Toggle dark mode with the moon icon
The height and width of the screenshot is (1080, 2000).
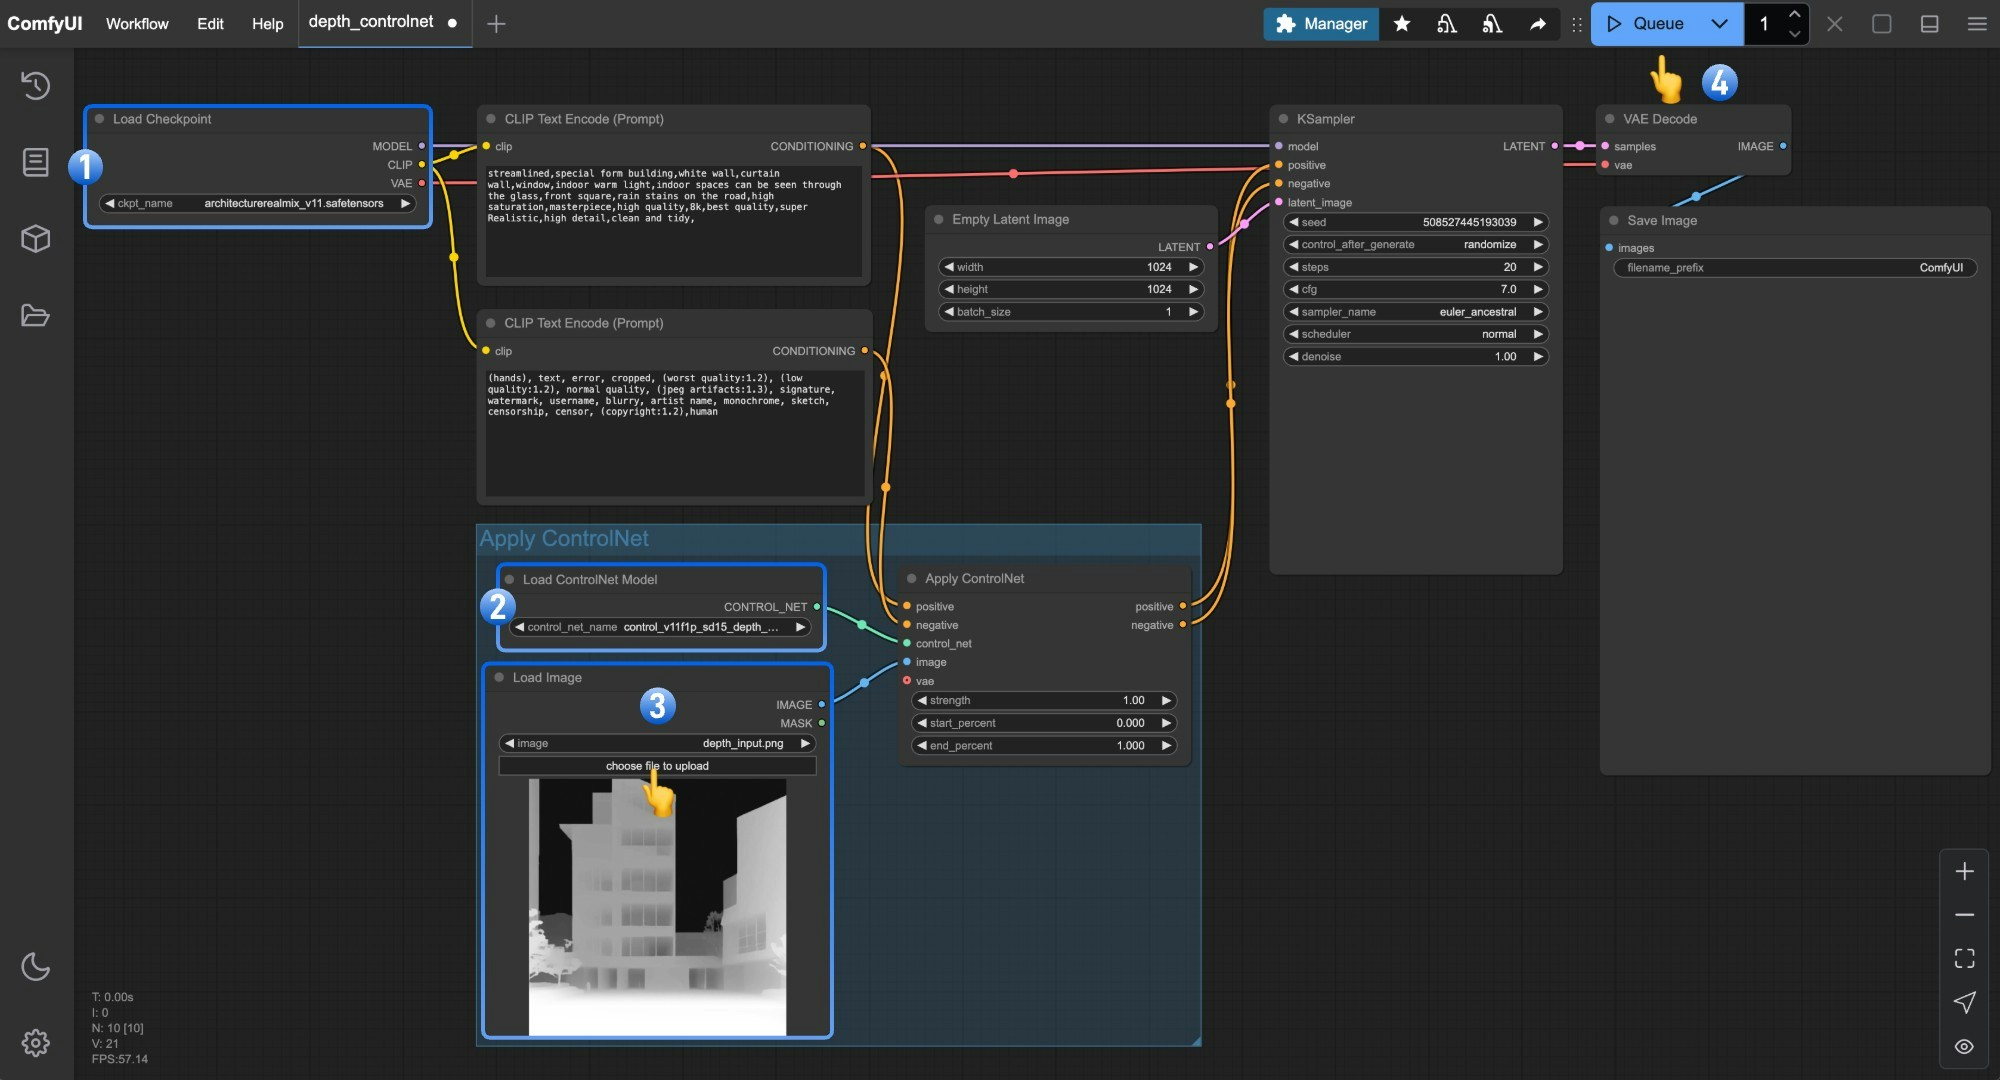coord(35,966)
